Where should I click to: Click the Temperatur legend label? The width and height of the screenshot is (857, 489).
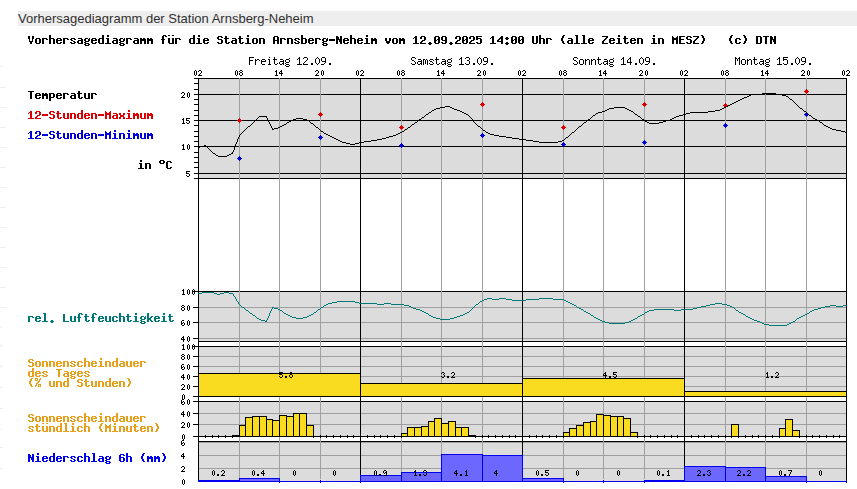click(62, 95)
